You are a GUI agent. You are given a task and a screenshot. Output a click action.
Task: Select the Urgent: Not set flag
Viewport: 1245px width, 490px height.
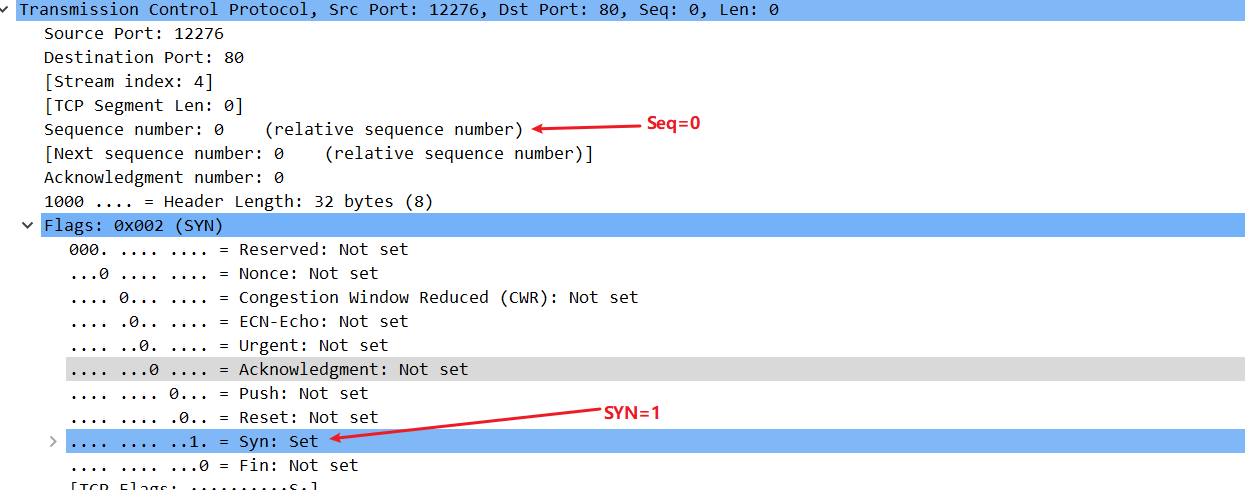(x=229, y=345)
